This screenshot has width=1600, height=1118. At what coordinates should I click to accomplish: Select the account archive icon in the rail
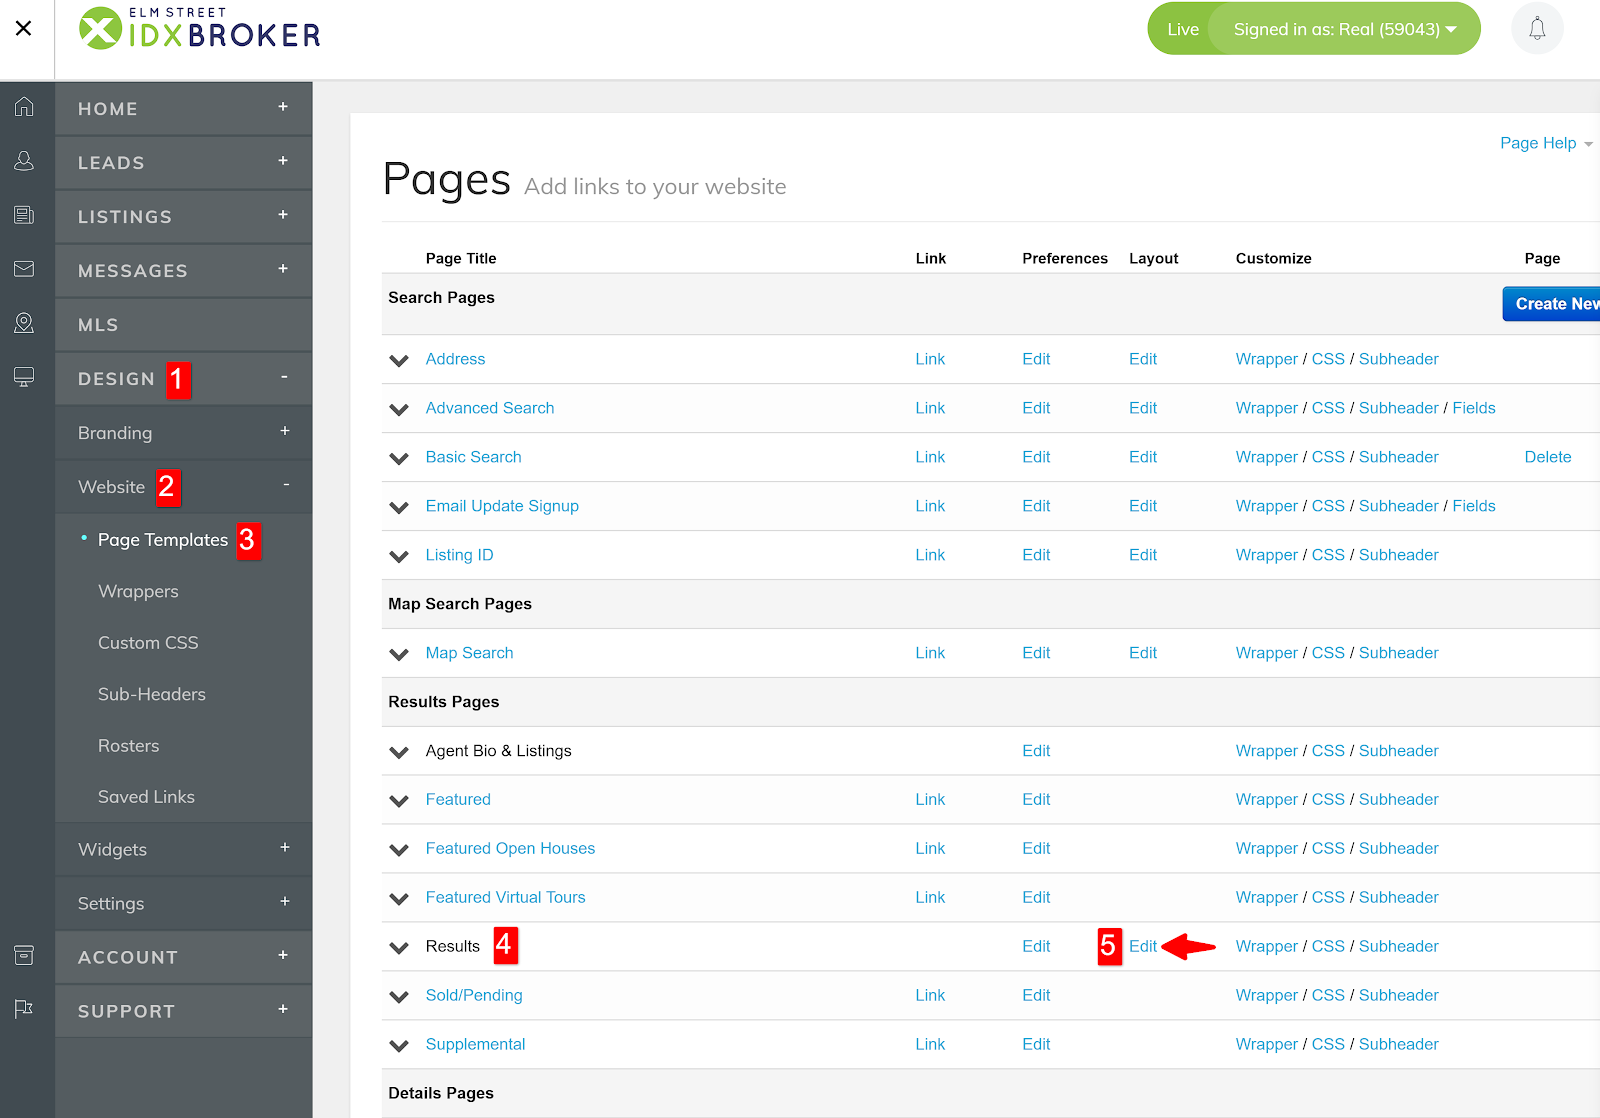tap(24, 955)
